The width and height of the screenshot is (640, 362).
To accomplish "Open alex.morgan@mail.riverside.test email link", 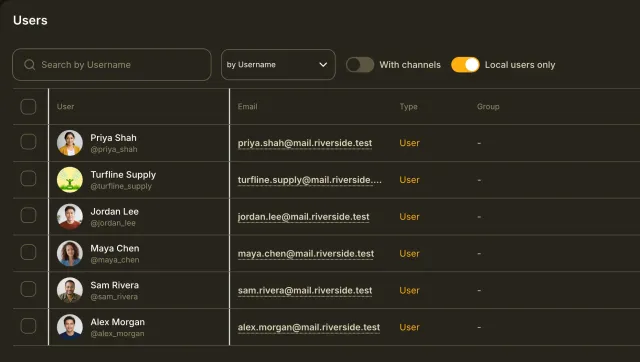I will click(309, 327).
